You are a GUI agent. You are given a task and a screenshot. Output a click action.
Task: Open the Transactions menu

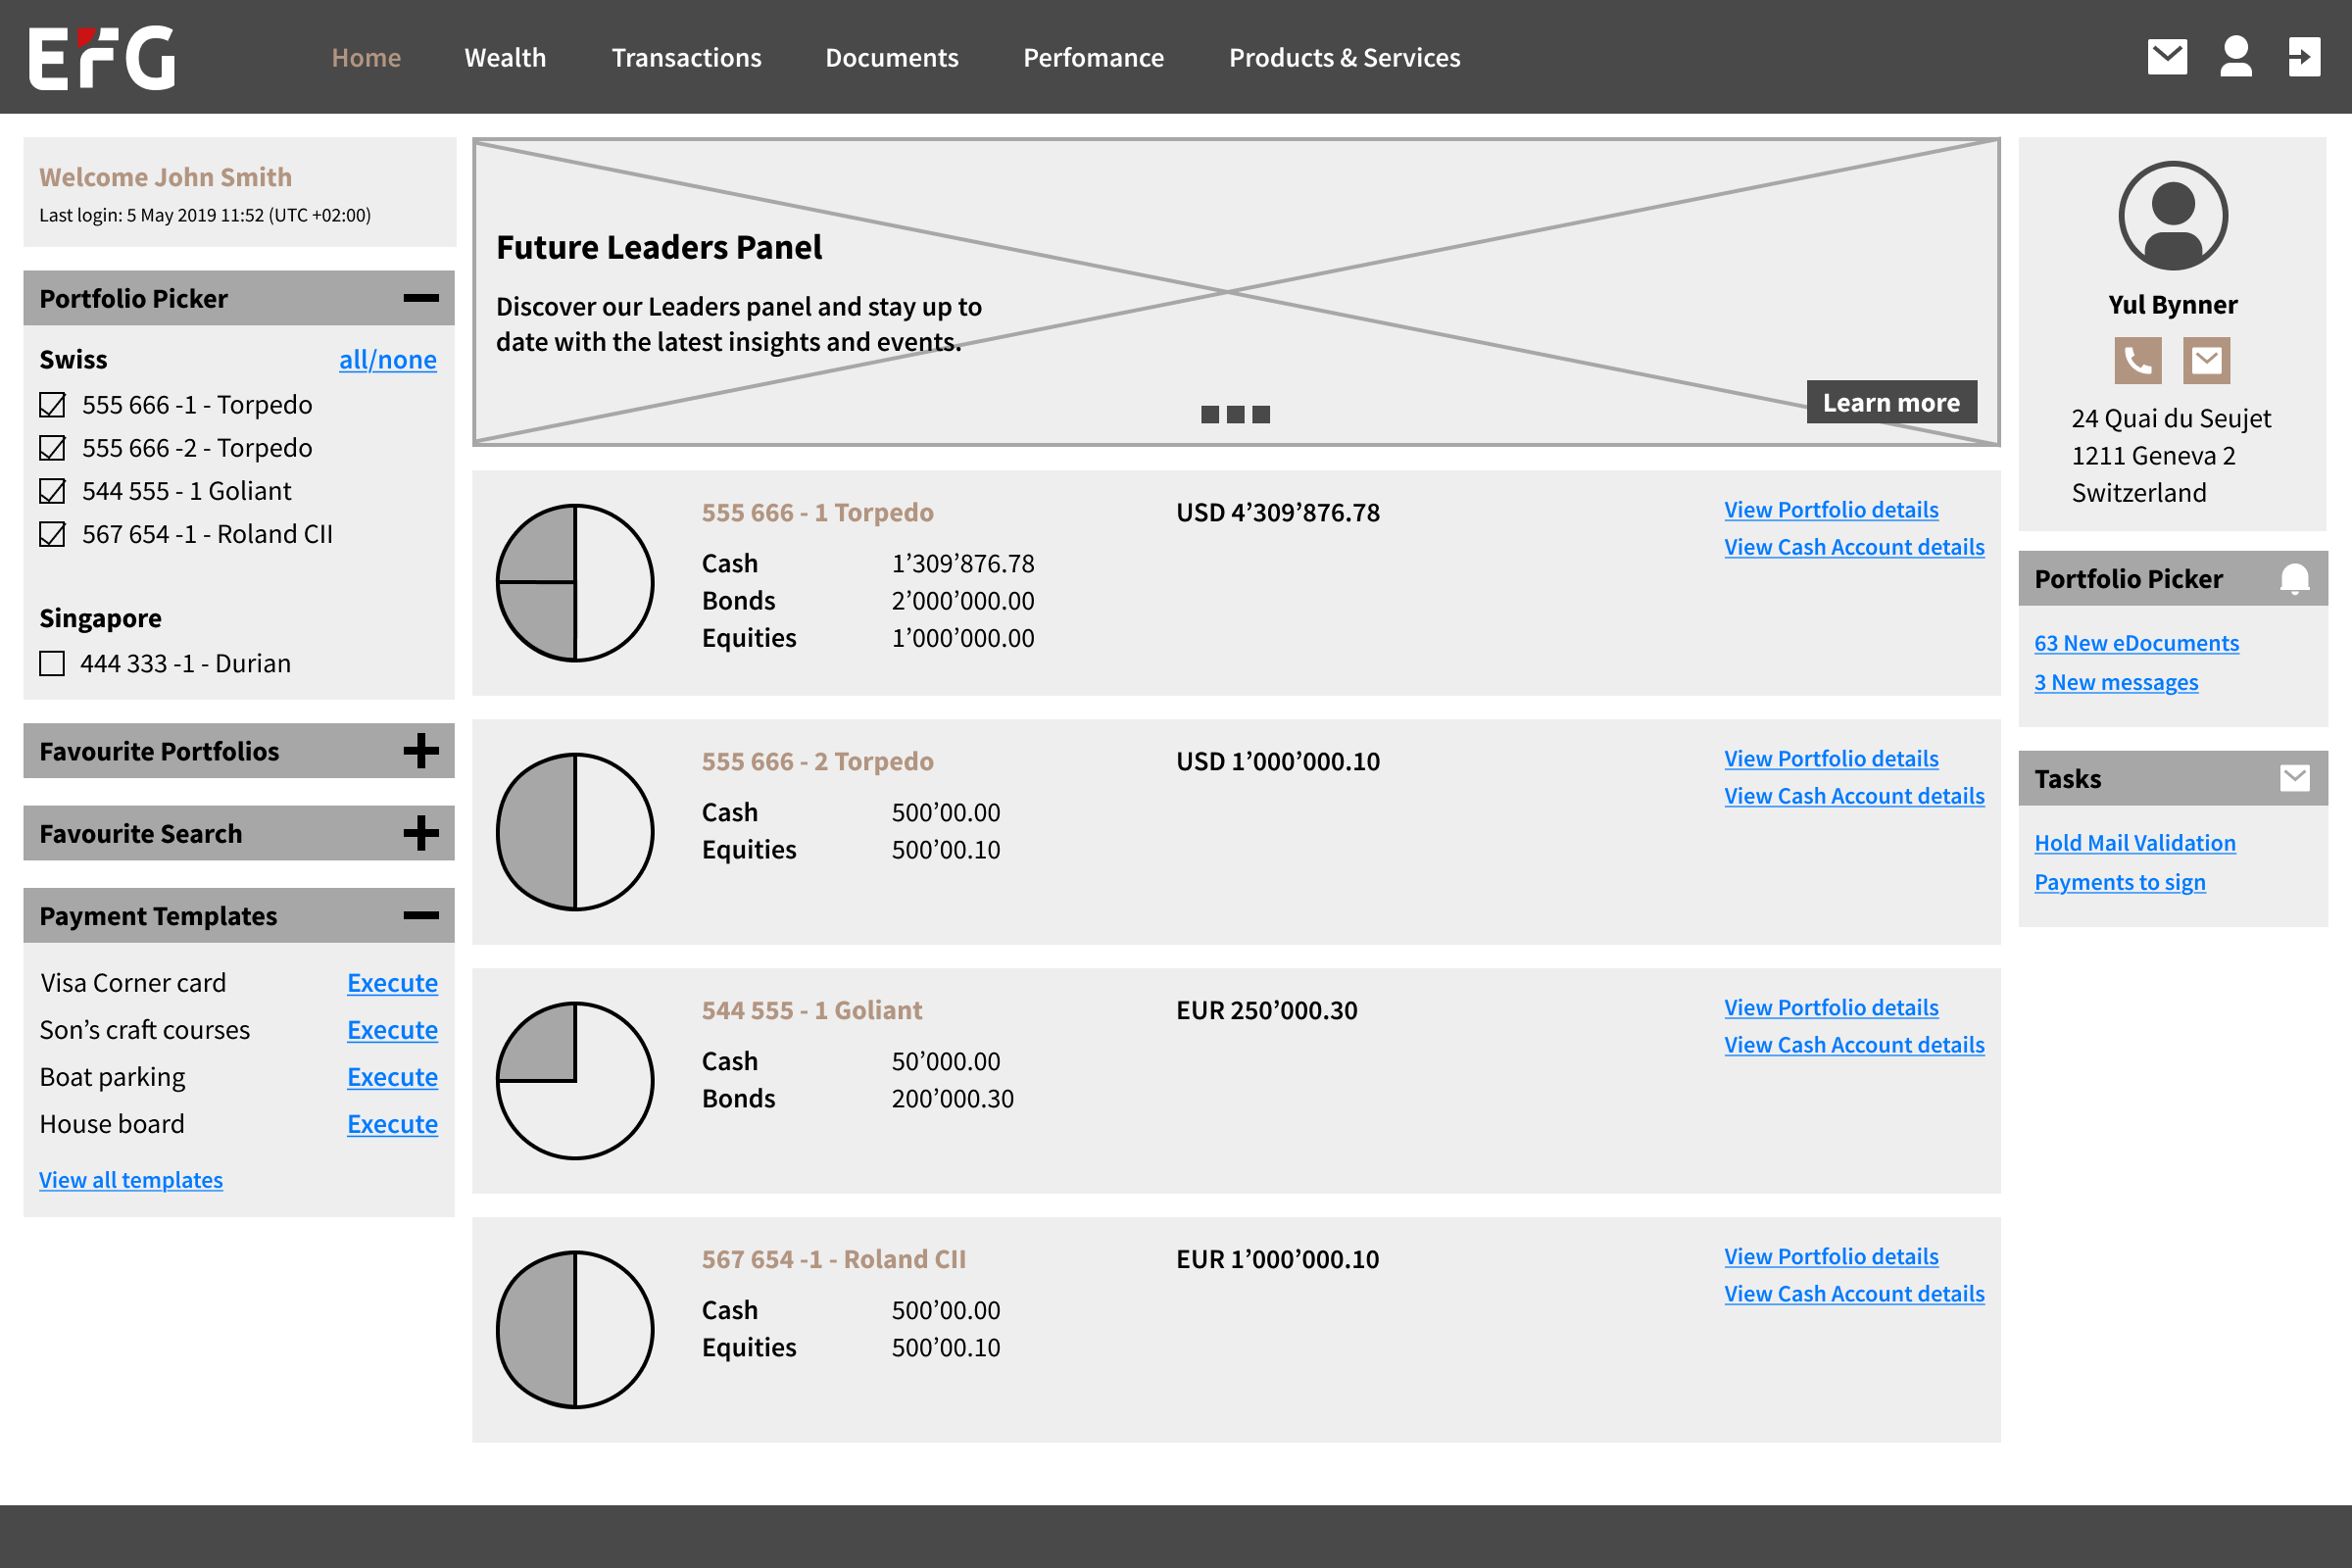(x=686, y=58)
